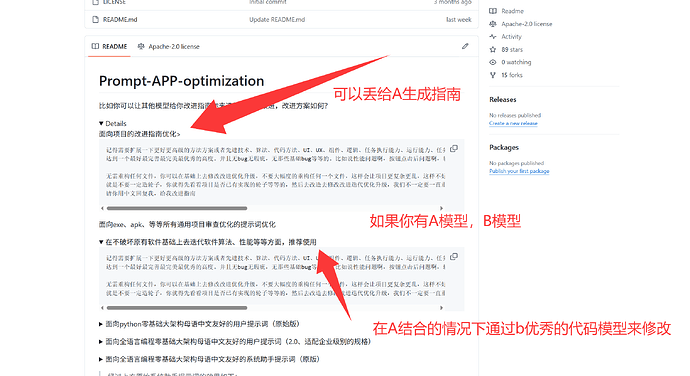Click the README.md file icon
Viewport: 690px width, 376px height.
point(95,19)
